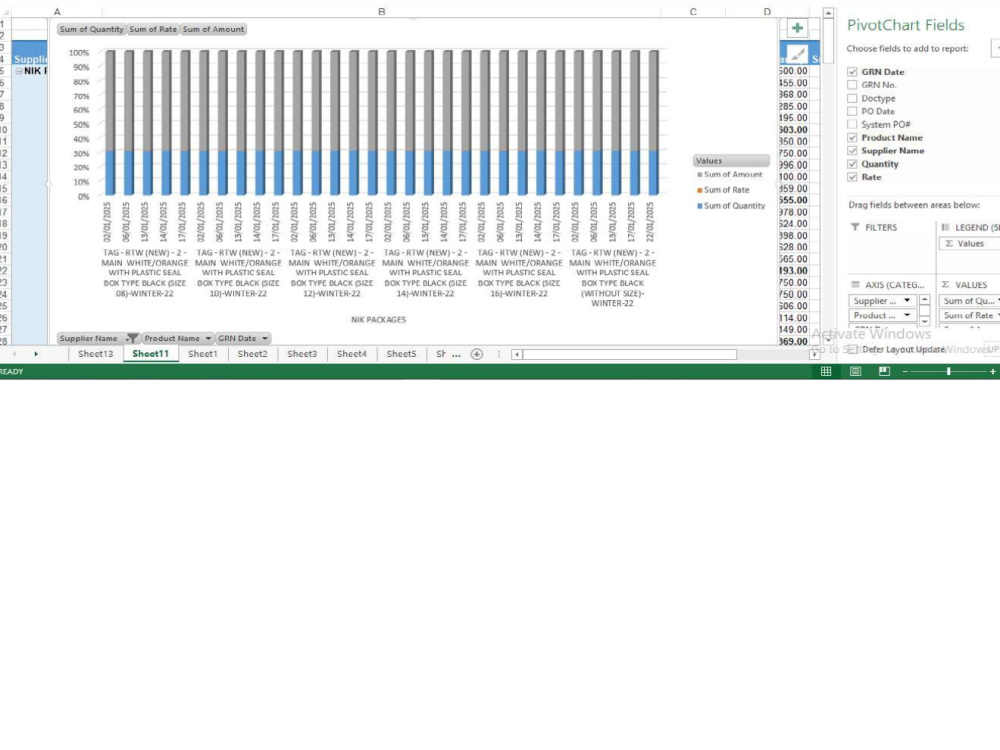Show more sheet tabs via ellipsis
The height and width of the screenshot is (750, 1000).
456,355
